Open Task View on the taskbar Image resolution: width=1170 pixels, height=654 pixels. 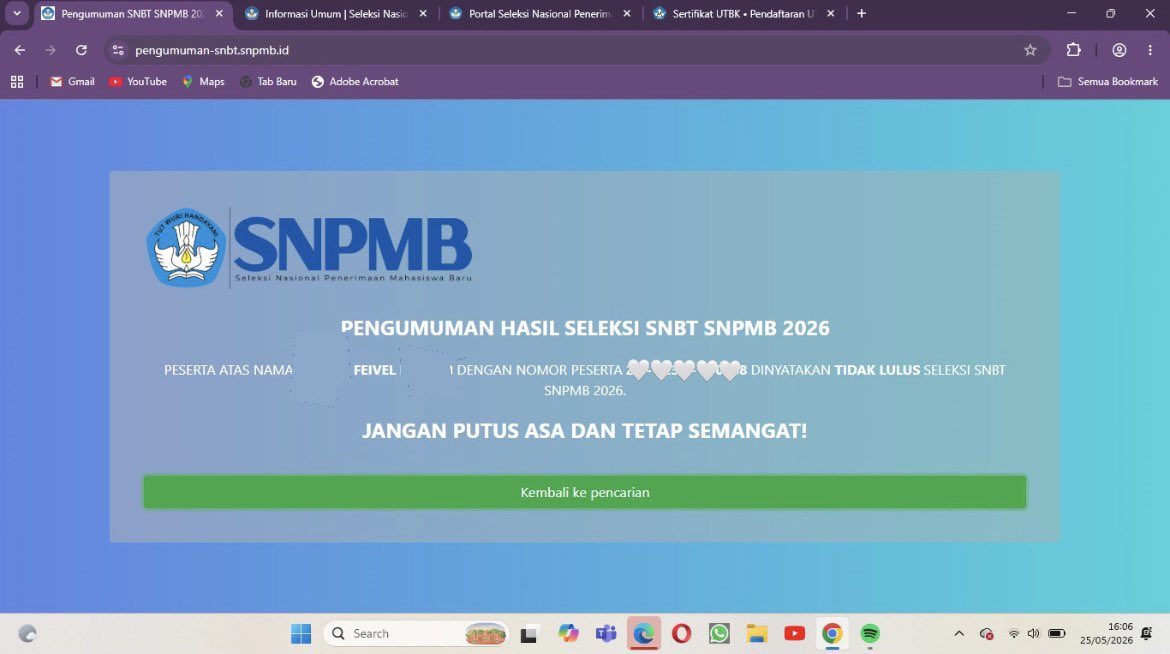tap(529, 634)
